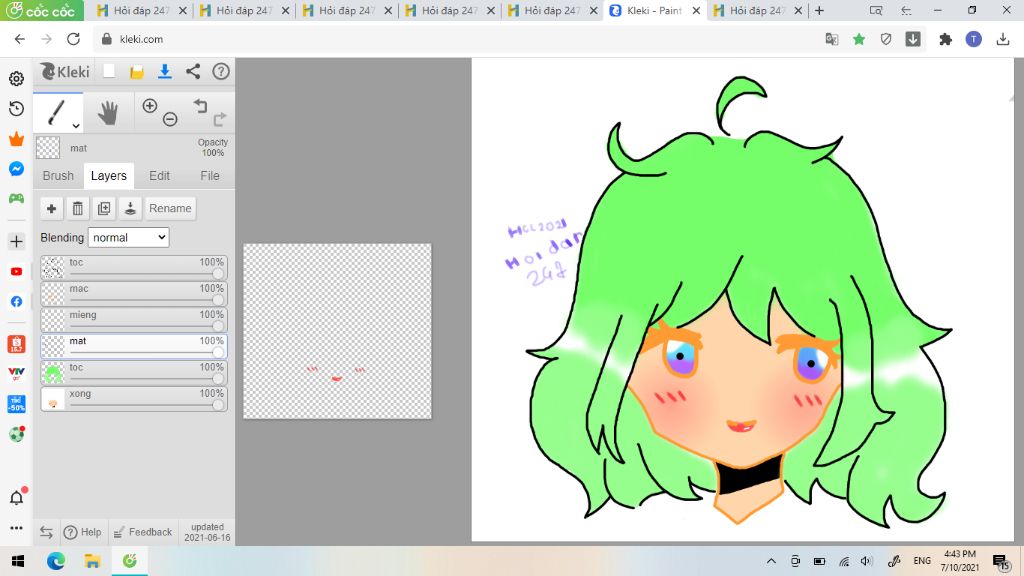Click the Opacity 100% label

tap(213, 148)
